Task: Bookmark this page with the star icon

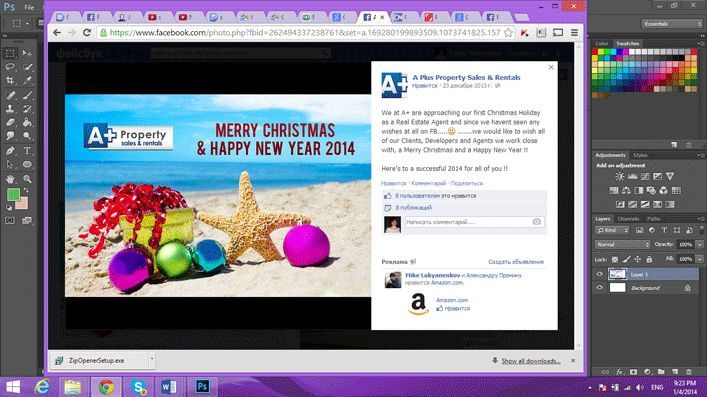Action: pos(508,32)
